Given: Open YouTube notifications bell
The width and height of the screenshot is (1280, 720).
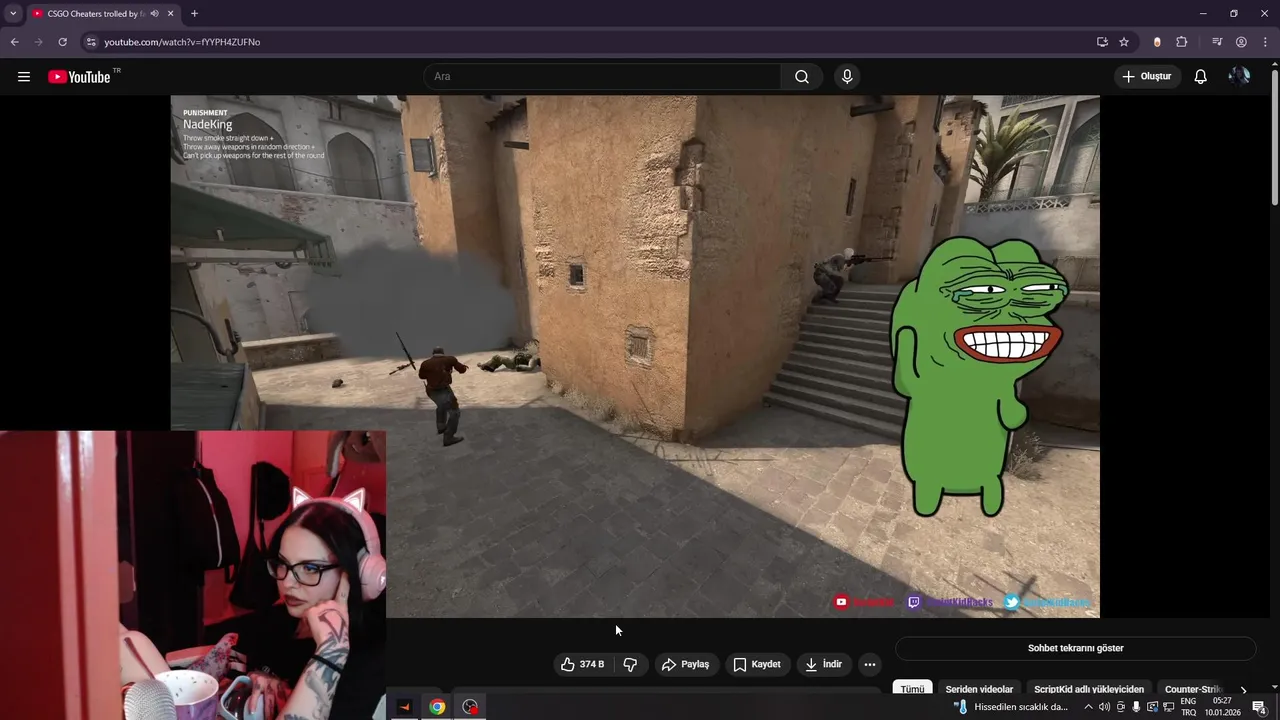Looking at the screenshot, I should click(1201, 77).
